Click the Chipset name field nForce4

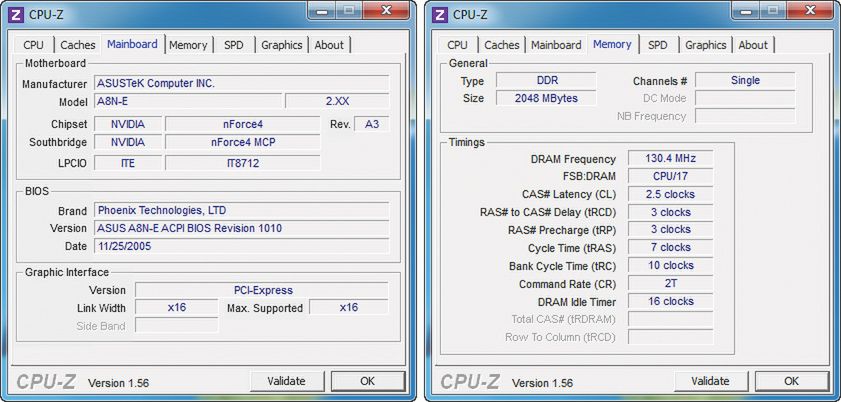(x=243, y=124)
